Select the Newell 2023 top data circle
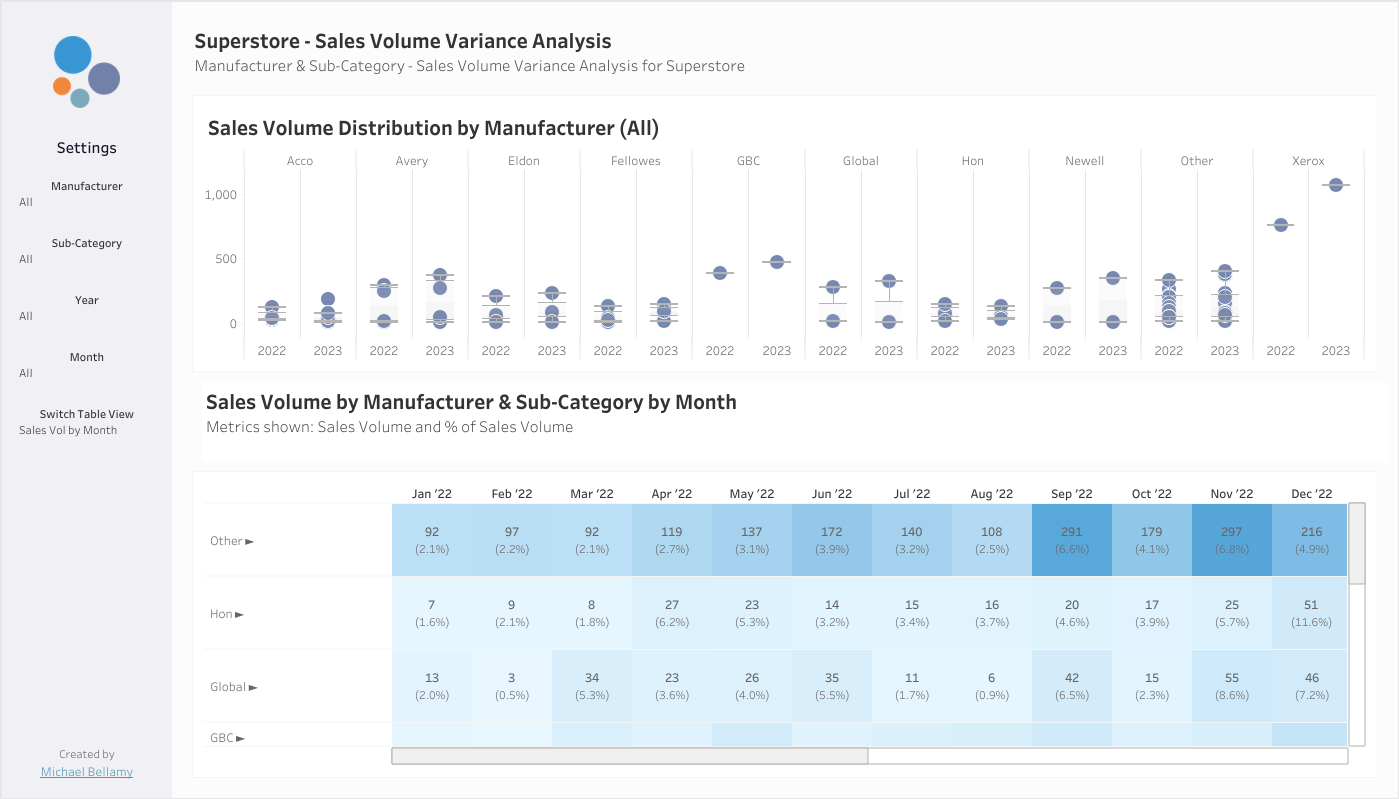 point(1112,278)
